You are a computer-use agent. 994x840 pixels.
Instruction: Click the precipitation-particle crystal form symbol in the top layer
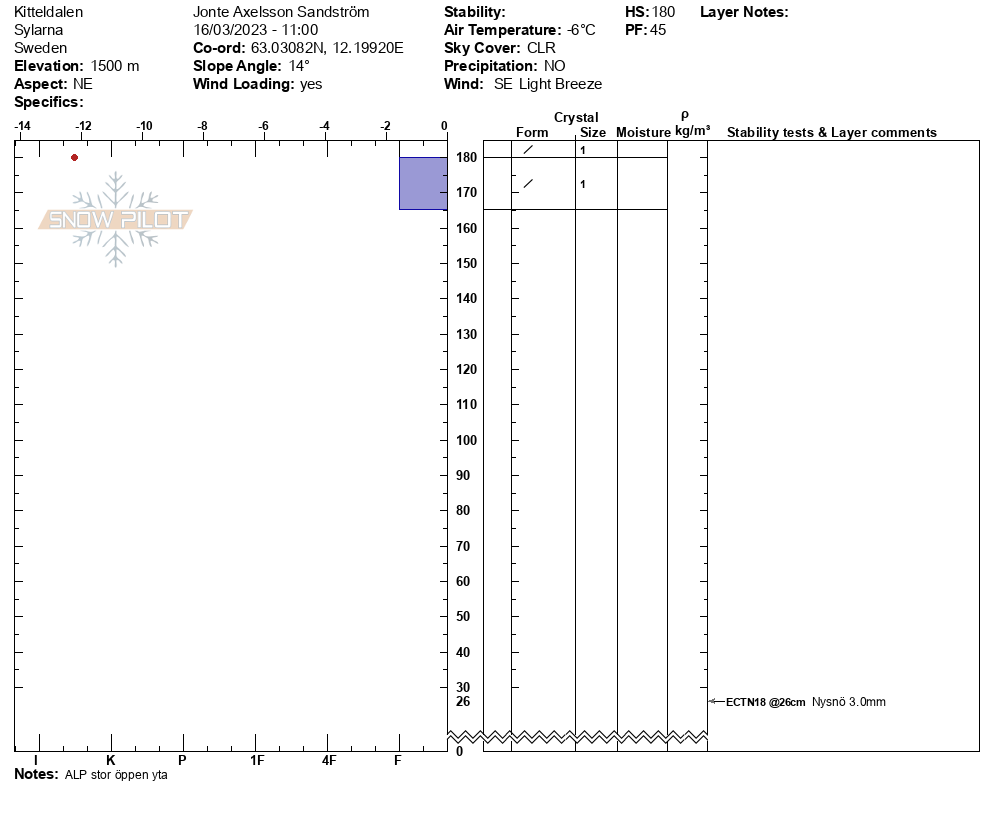pos(528,150)
